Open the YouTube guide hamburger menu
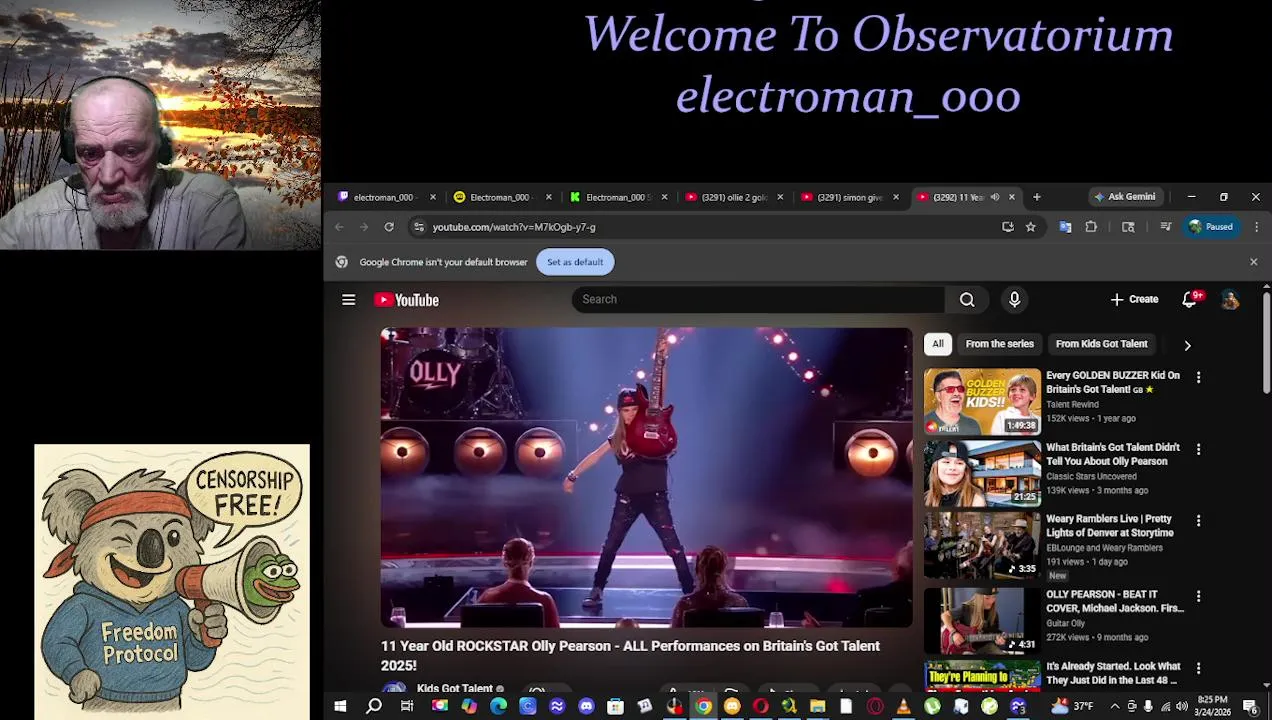The image size is (1272, 720). [348, 300]
